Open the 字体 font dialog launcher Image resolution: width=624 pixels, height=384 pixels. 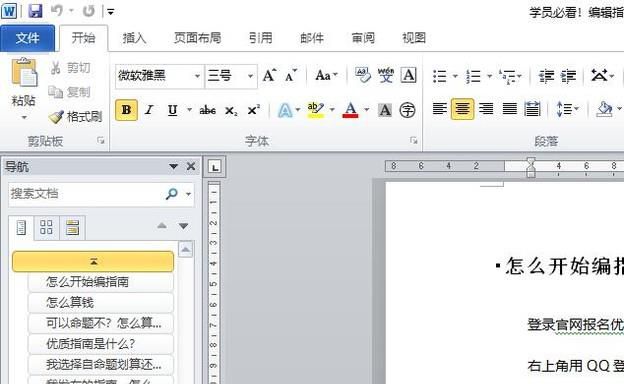pyautogui.click(x=414, y=140)
